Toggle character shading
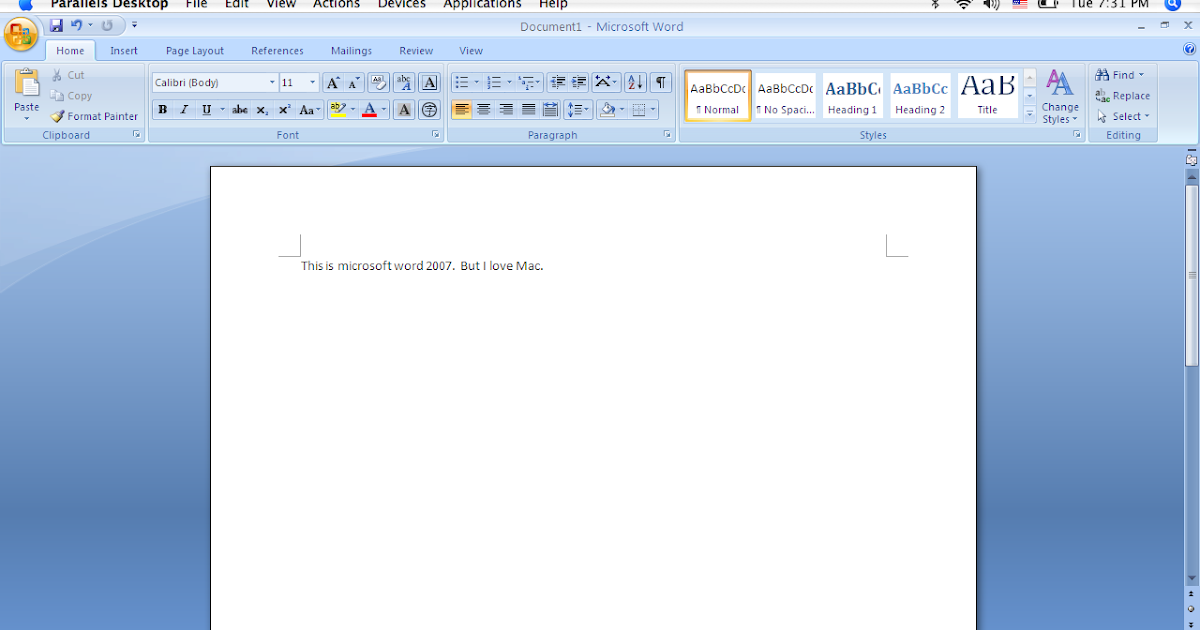The image size is (1200, 630). (404, 110)
